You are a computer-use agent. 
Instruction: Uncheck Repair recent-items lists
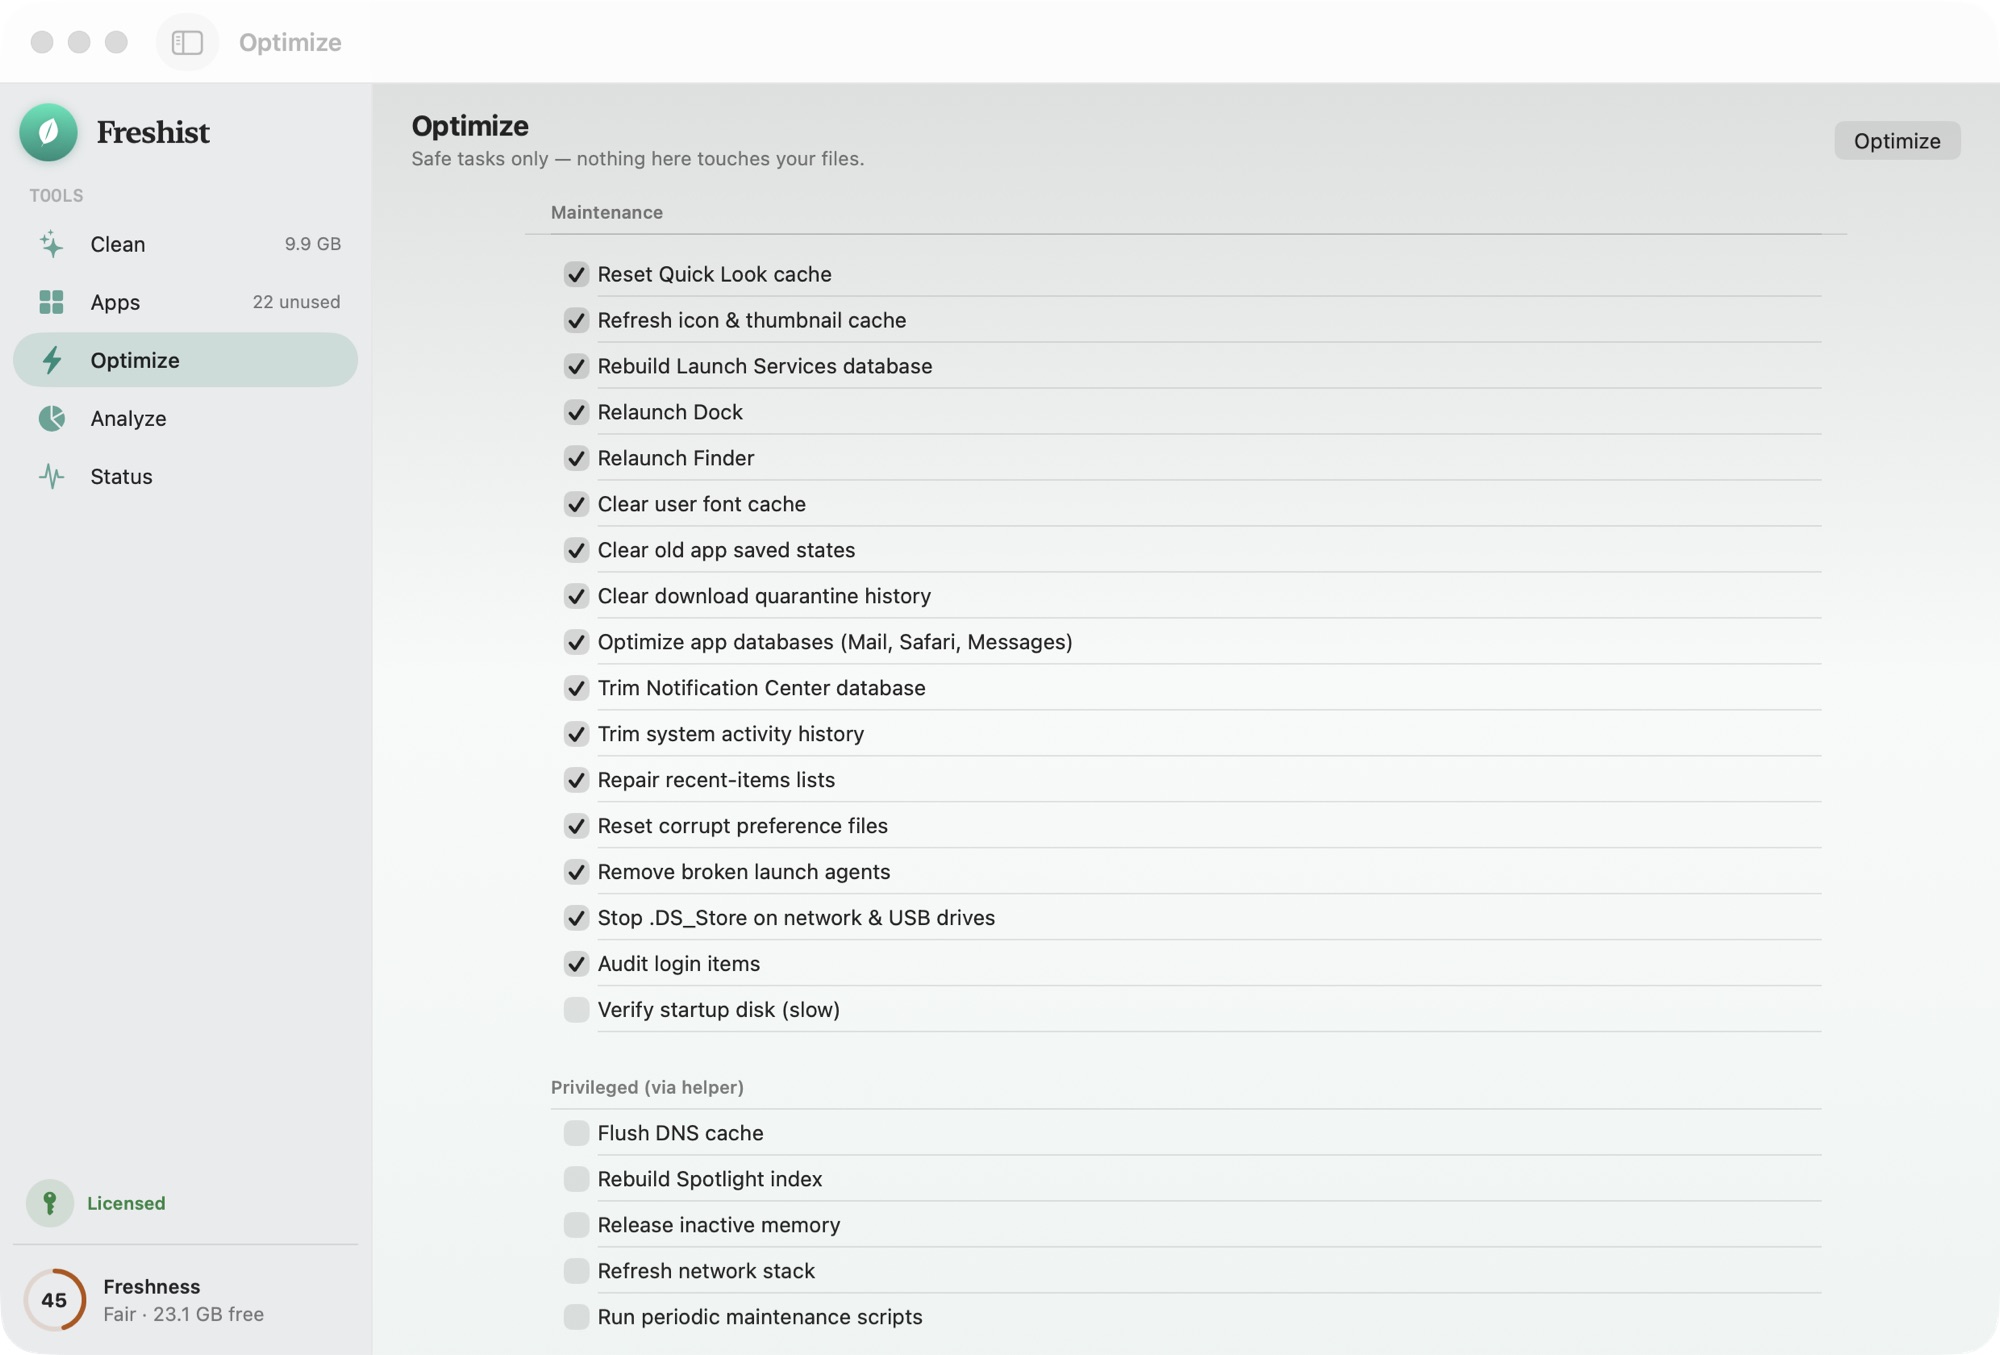[x=576, y=780]
